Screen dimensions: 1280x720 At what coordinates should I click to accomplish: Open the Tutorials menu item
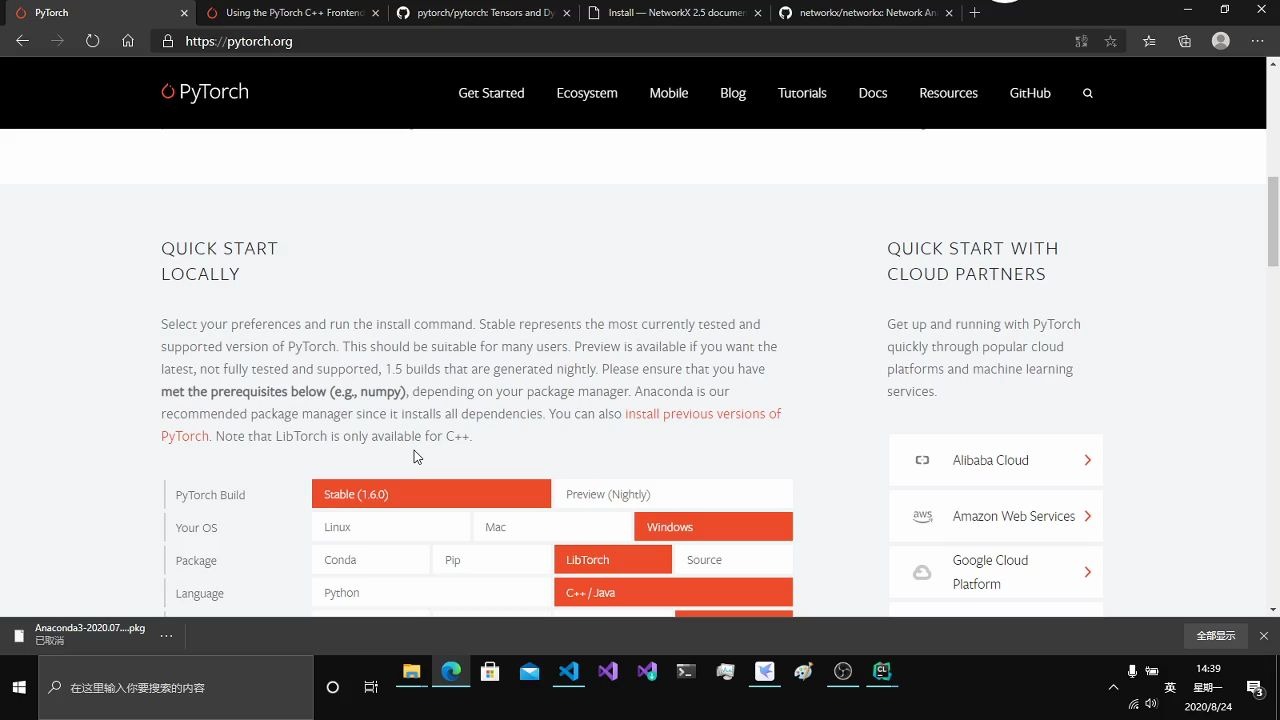802,93
